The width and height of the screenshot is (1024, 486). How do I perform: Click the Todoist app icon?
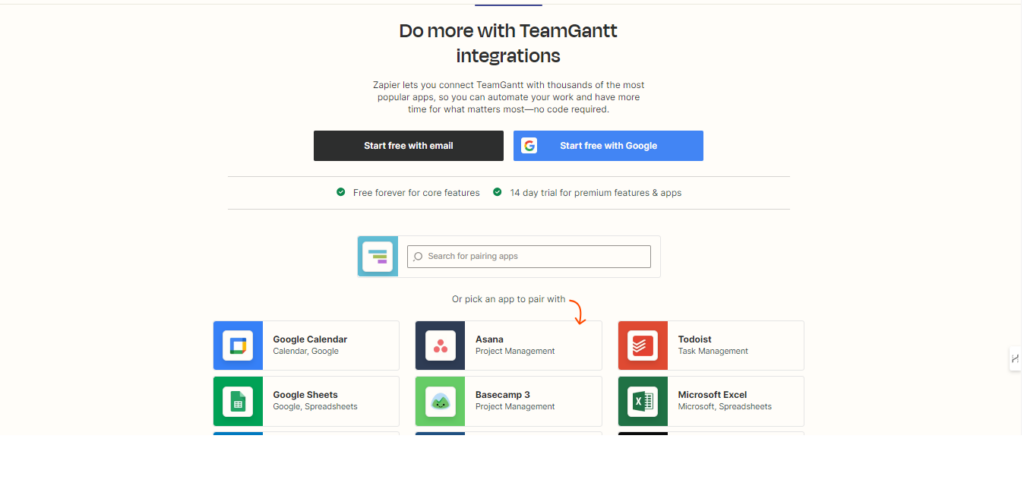643,346
